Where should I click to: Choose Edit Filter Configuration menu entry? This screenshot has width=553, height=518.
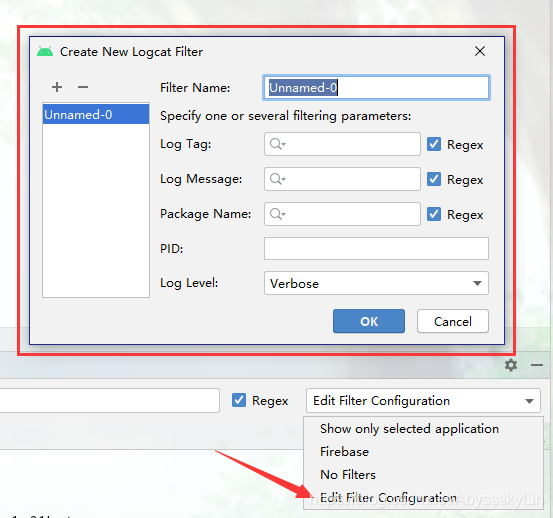[x=423, y=498]
